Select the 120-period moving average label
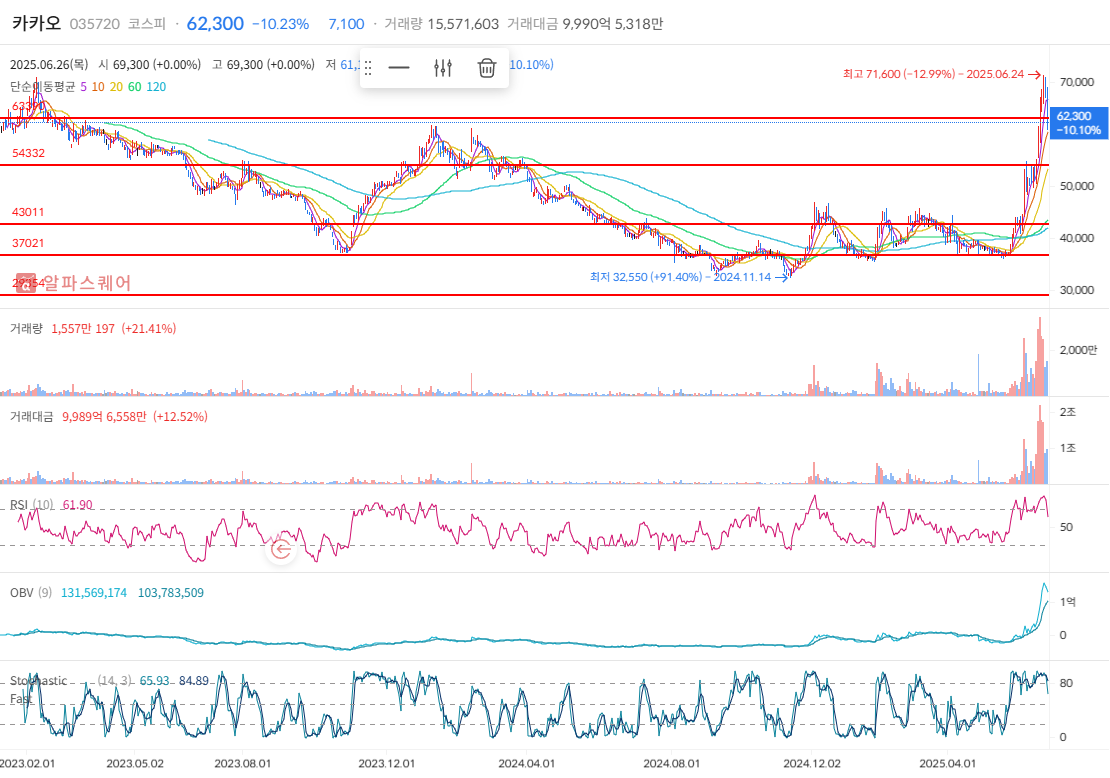Viewport: 1110px width, 778px height. point(156,86)
